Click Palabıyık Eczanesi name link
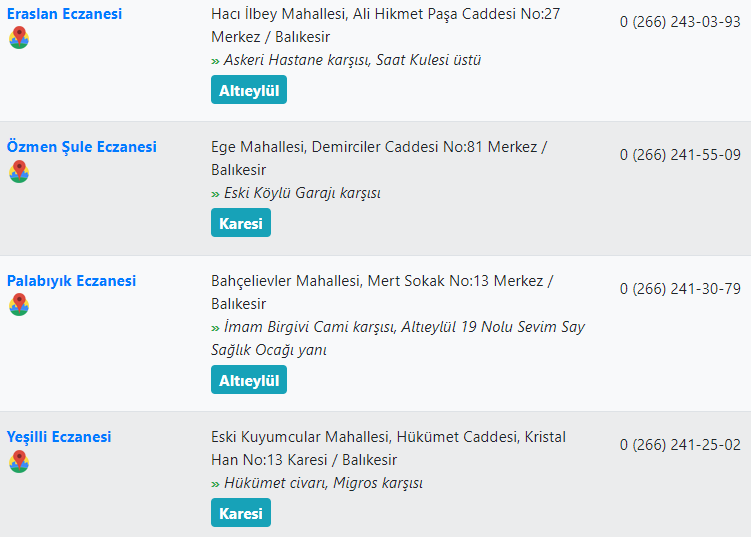Viewport: 751px width, 537px height. (71, 281)
